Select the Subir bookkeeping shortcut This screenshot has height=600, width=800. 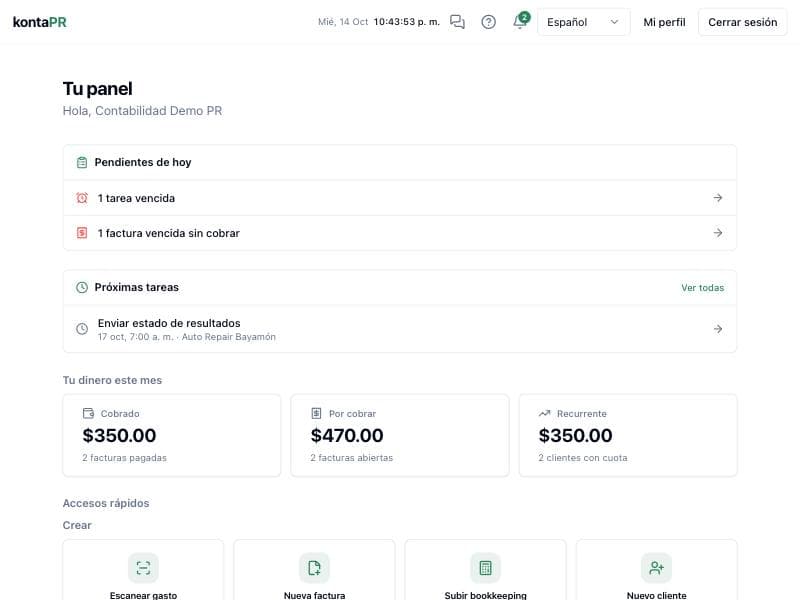pyautogui.click(x=485, y=570)
